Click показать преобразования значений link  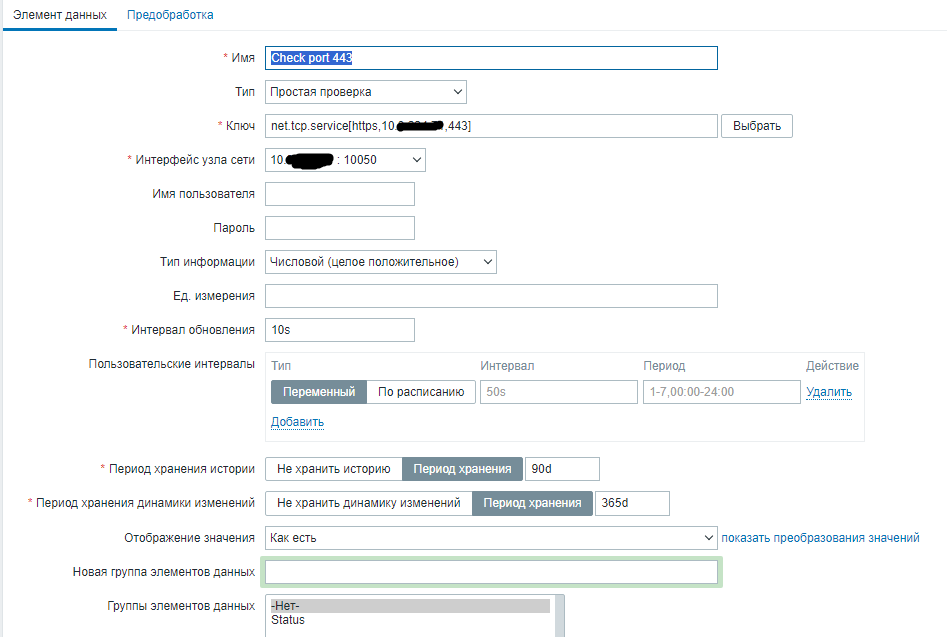click(820, 538)
